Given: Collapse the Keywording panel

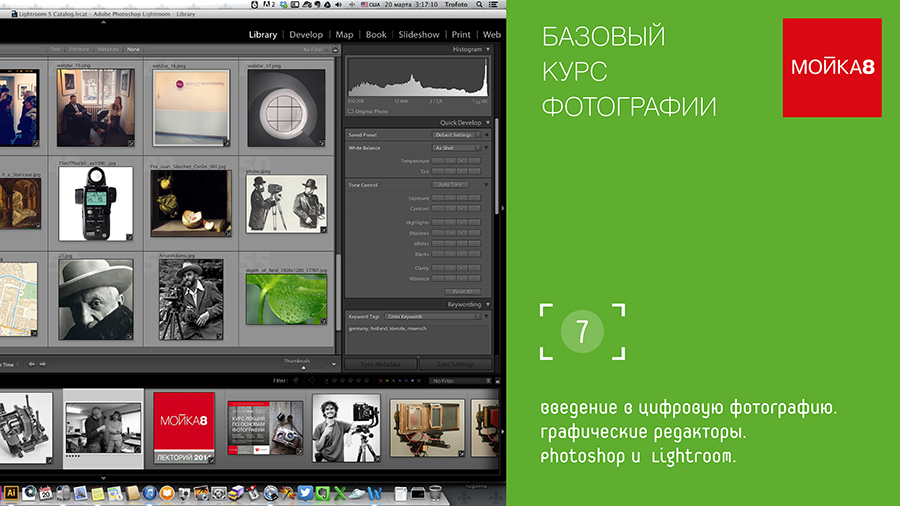Looking at the screenshot, I should click(488, 304).
